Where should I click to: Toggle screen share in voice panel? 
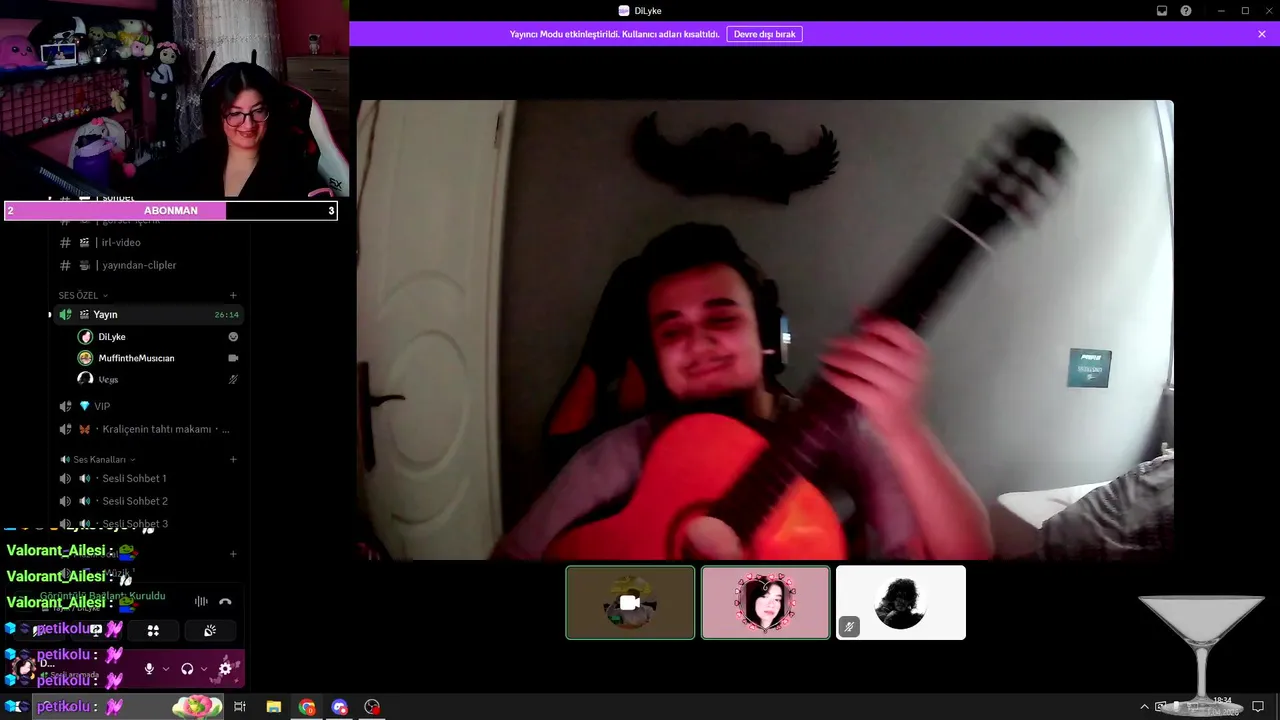tap(96, 630)
